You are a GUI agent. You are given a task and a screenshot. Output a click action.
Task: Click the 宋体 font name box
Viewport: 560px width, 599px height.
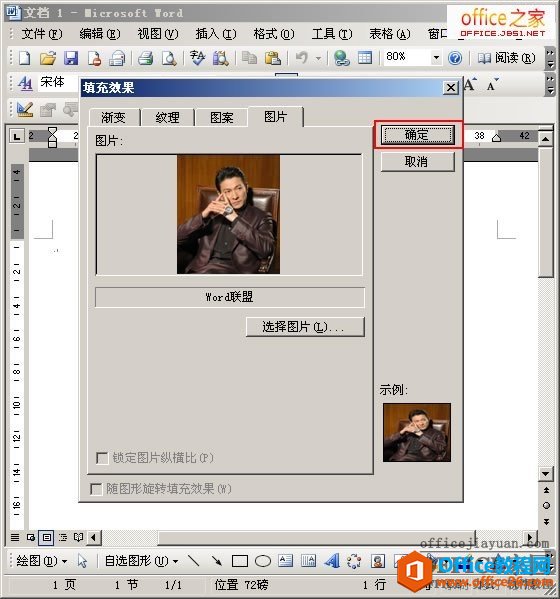(57, 82)
